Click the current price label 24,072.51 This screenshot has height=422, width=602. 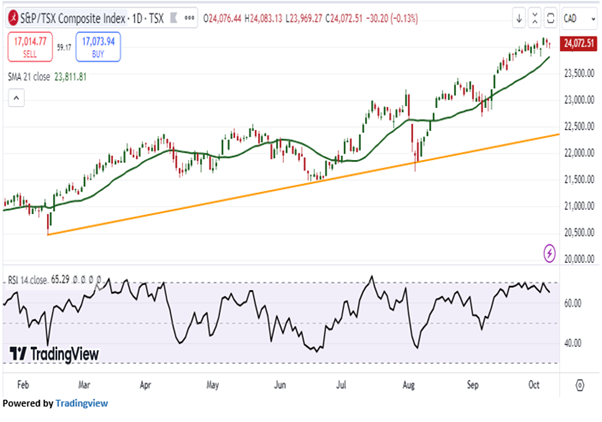578,45
